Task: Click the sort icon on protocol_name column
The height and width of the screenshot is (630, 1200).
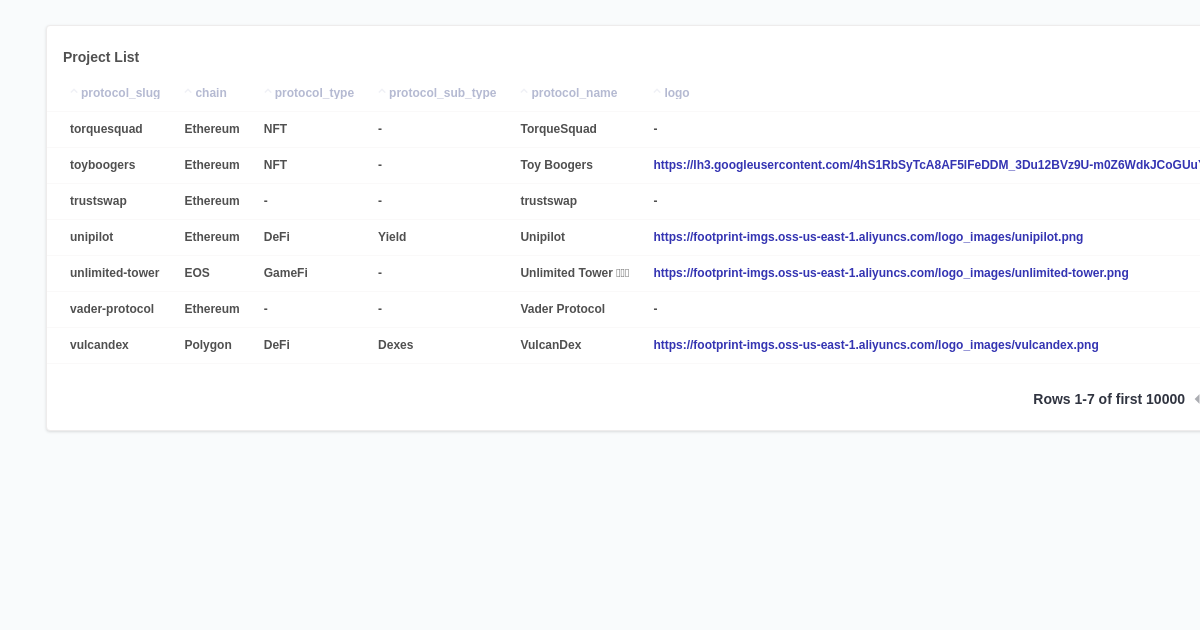Action: pyautogui.click(x=524, y=92)
